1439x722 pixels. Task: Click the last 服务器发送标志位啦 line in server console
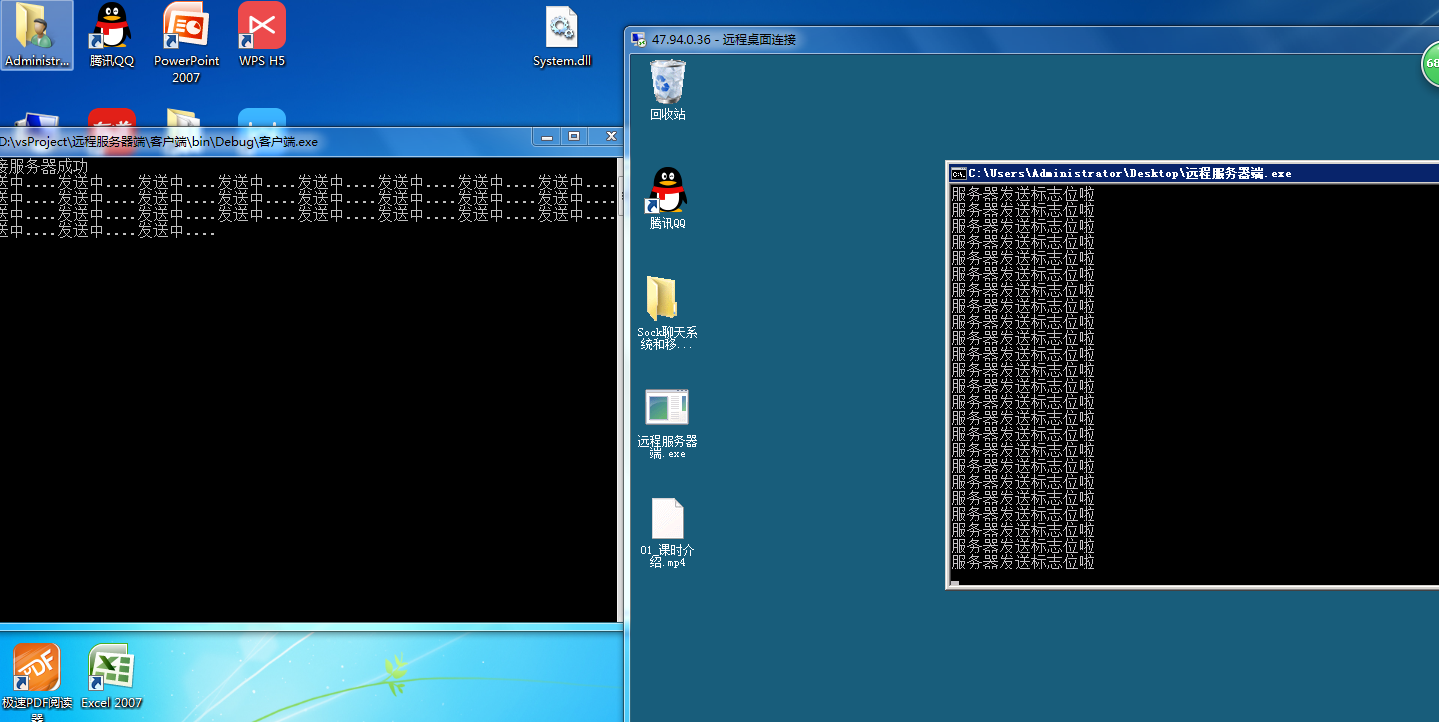[1023, 562]
